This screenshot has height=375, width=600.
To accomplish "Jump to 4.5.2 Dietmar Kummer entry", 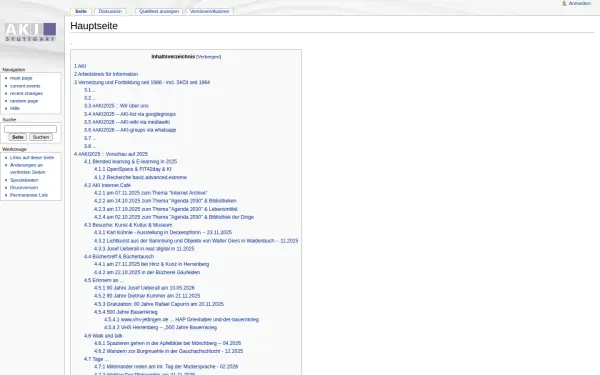I will (x=147, y=296).
